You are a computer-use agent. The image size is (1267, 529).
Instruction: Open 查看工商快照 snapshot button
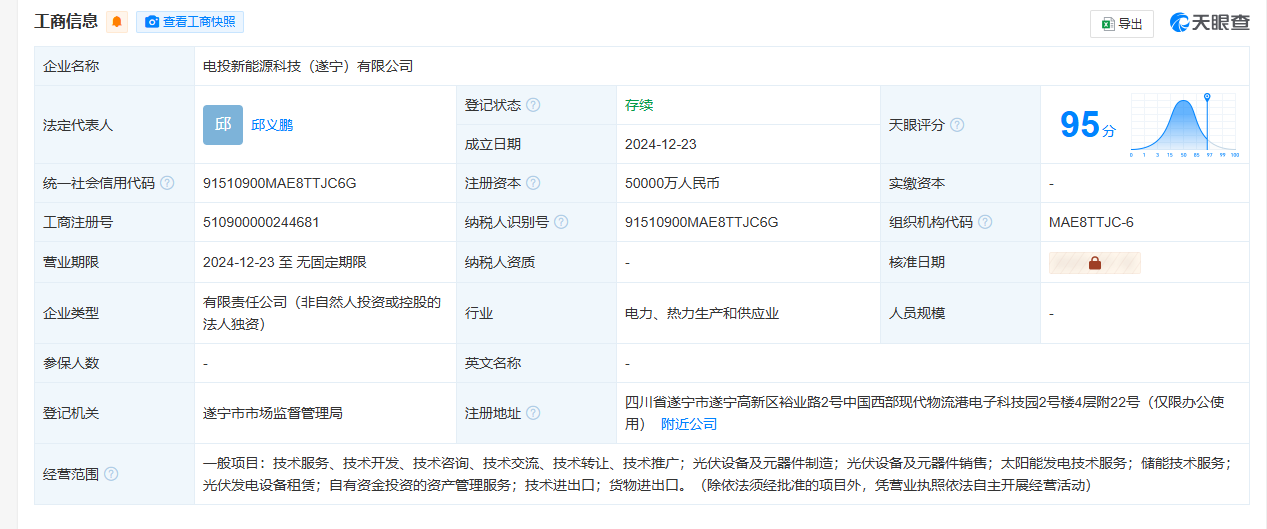[190, 22]
